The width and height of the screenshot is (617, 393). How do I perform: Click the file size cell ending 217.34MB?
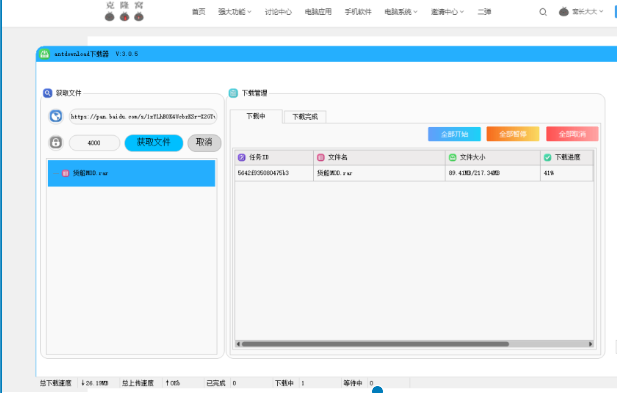coord(493,173)
